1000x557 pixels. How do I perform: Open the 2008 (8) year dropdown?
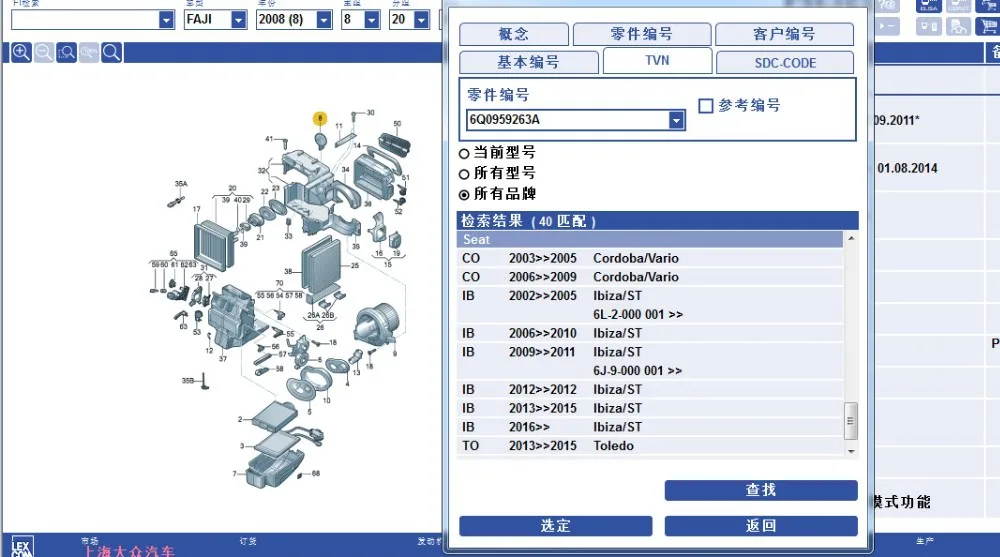tap(324, 20)
